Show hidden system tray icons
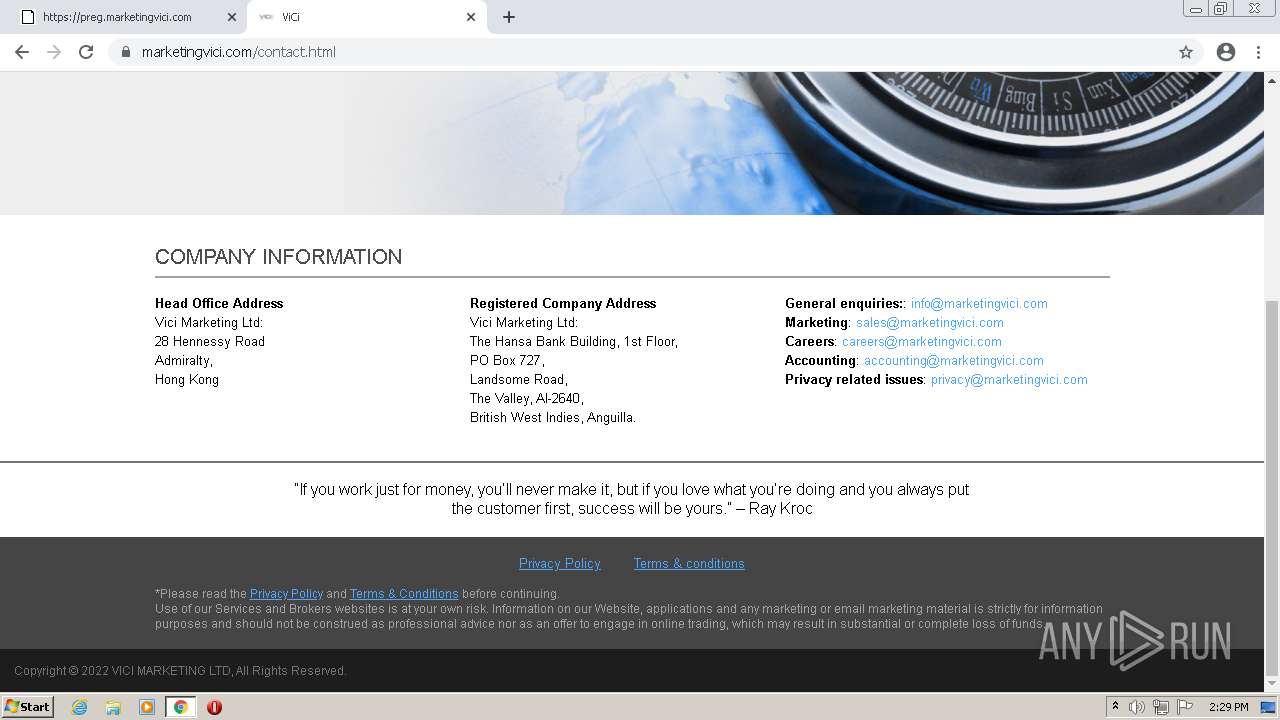Screen dimensions: 1280x720 point(1115,707)
